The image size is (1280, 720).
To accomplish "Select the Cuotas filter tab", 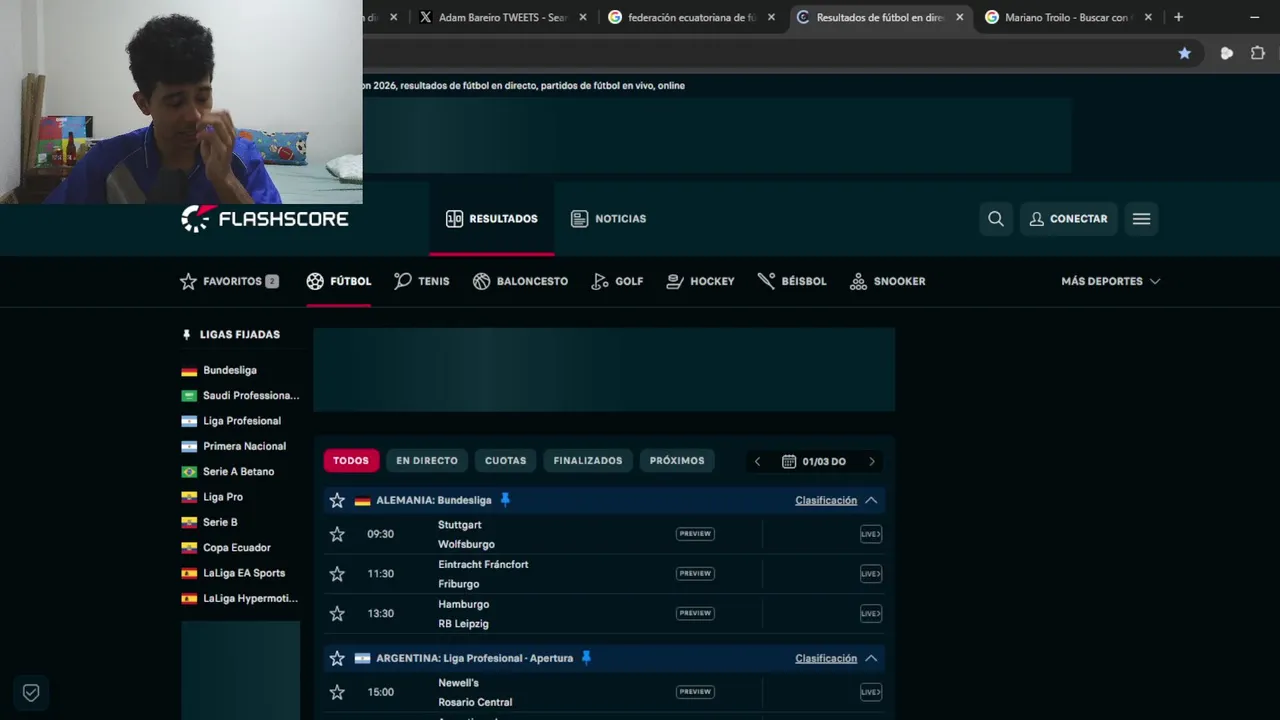I will [505, 461].
